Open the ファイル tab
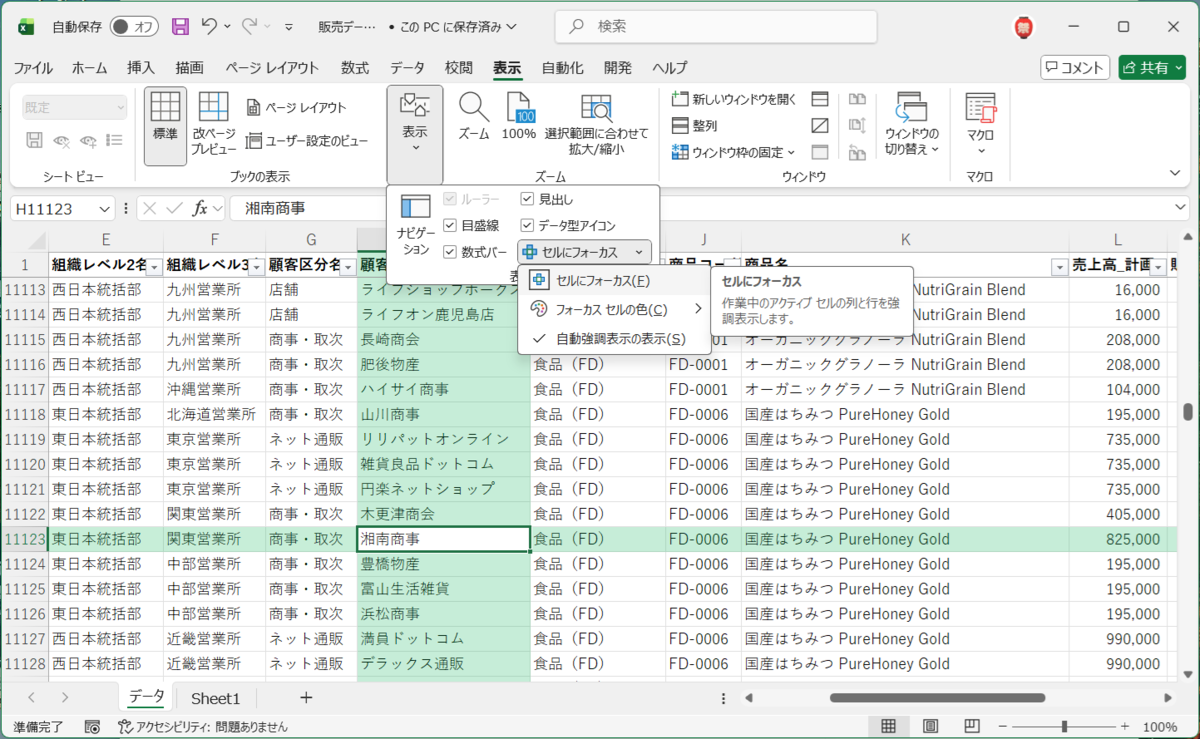The height and width of the screenshot is (739, 1200). point(33,68)
